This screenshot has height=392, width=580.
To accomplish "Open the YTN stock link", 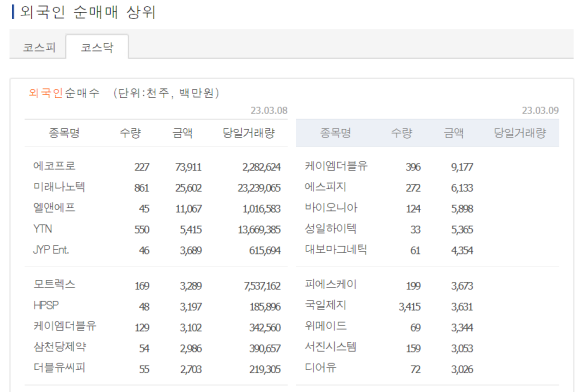I will pos(43,229).
